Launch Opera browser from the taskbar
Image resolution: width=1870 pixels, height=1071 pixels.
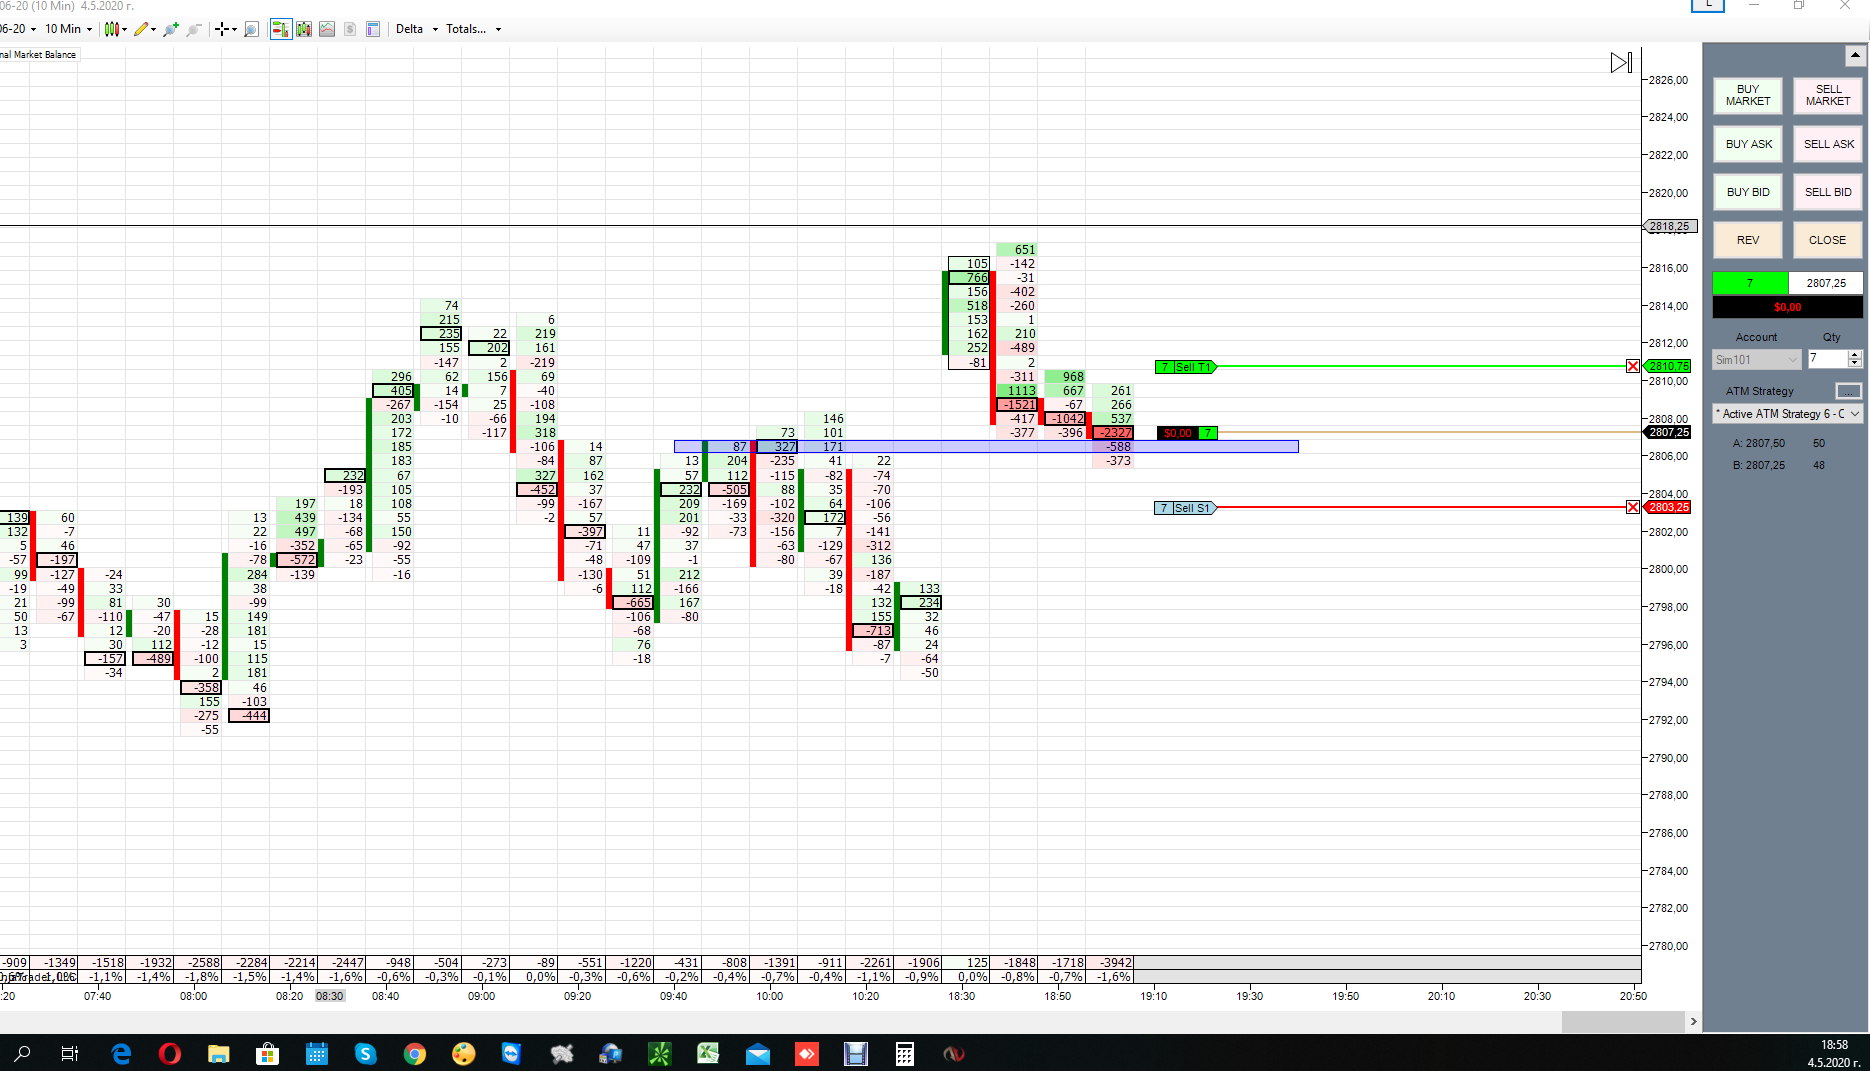click(170, 1053)
